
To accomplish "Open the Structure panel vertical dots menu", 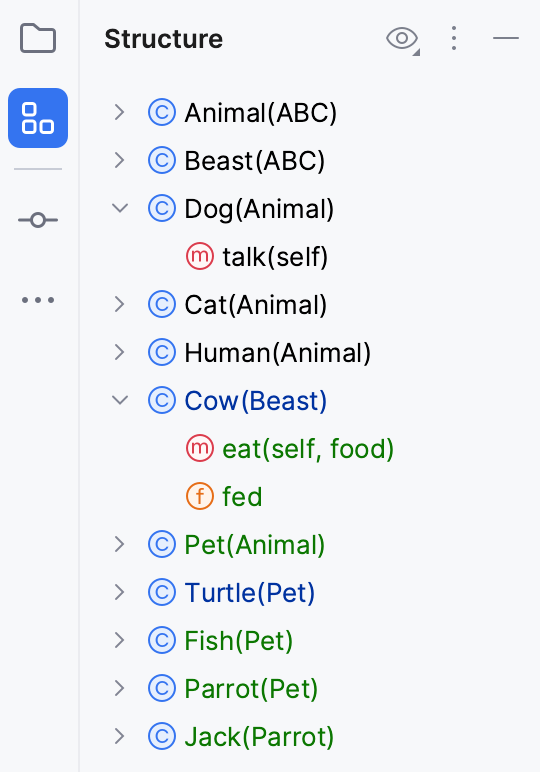I will tap(454, 38).
